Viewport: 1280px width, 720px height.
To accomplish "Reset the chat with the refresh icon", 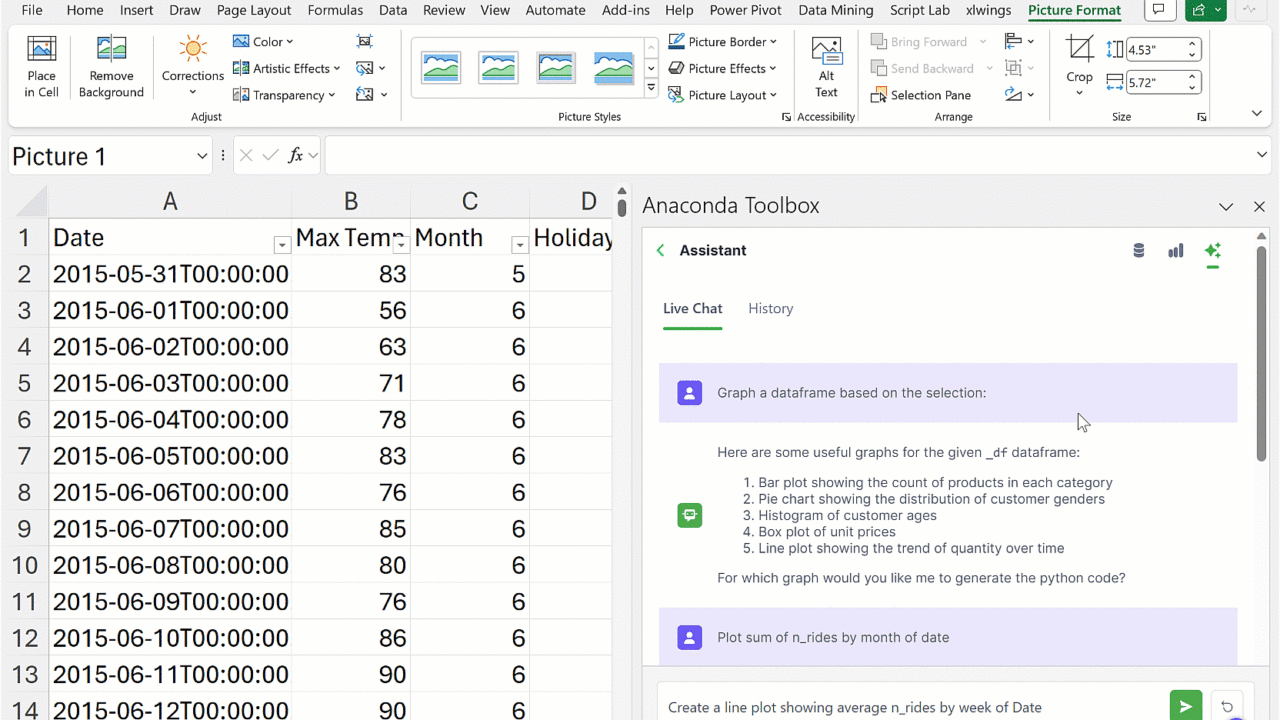I will pos(1227,706).
